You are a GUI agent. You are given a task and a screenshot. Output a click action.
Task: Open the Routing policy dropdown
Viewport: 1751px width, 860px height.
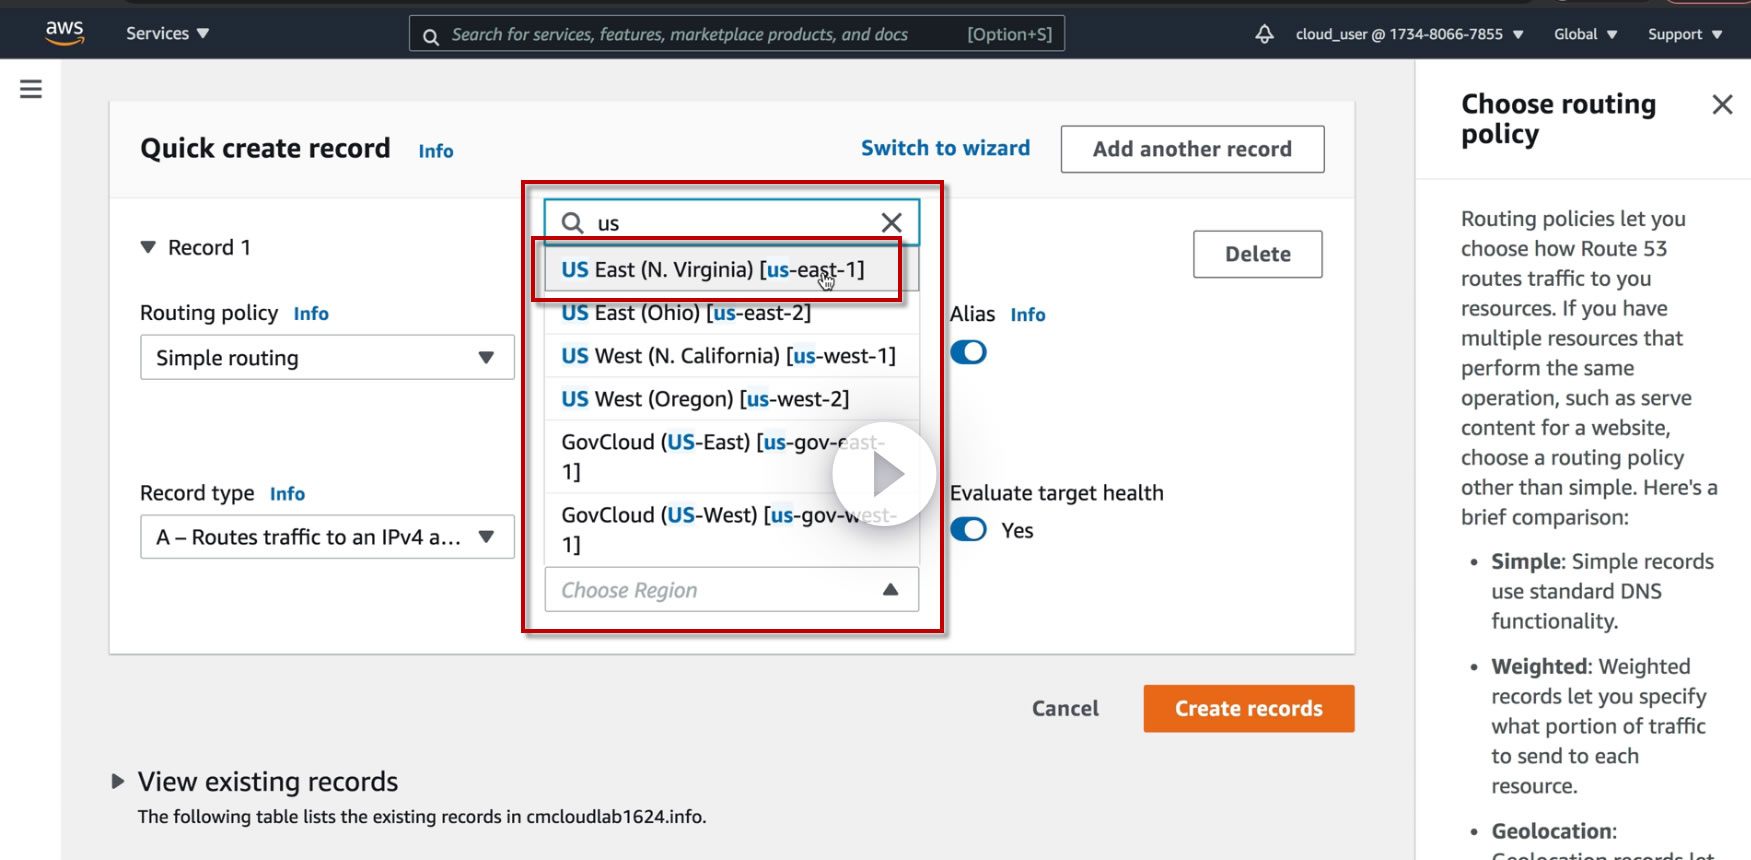pyautogui.click(x=327, y=357)
